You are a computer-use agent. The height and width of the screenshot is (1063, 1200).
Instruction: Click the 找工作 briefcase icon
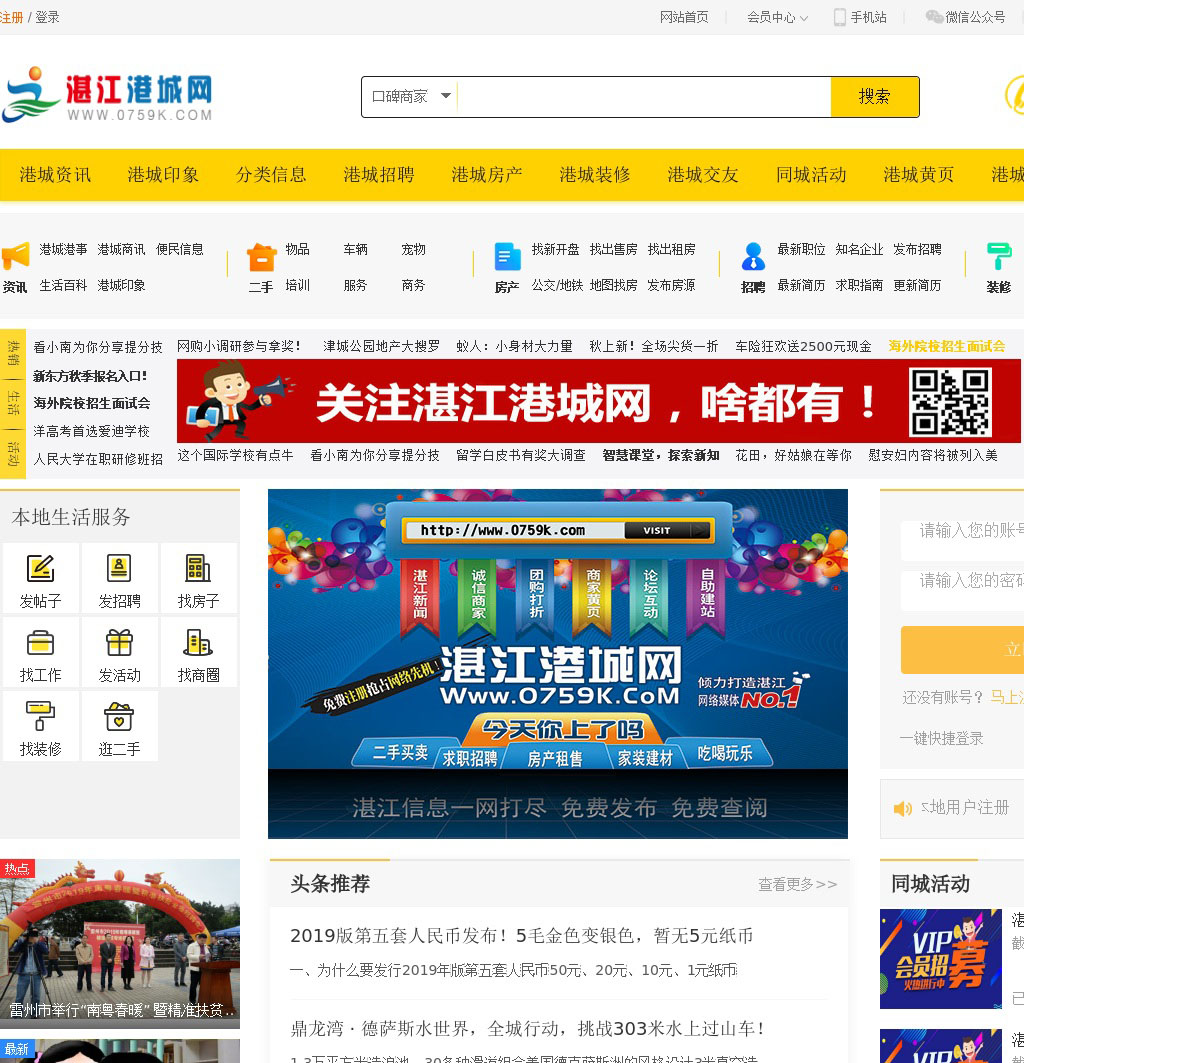[x=40, y=642]
